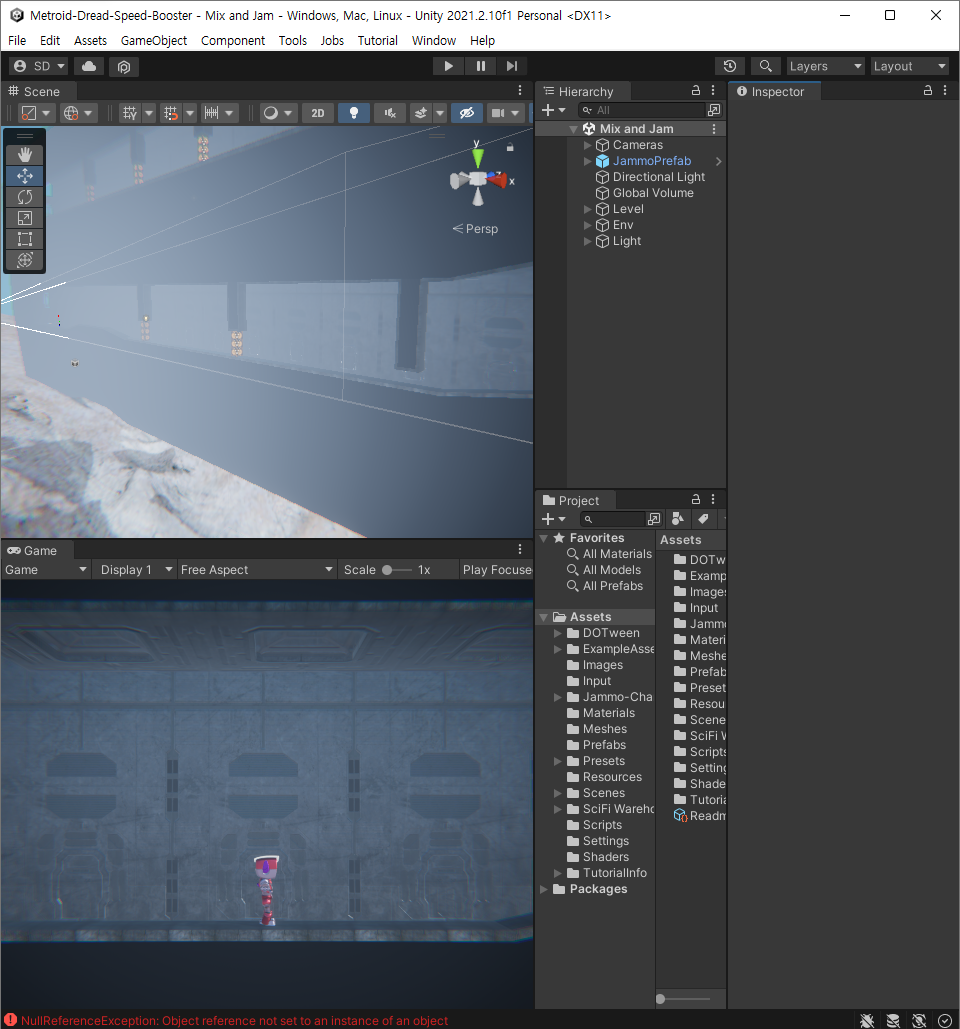
Task: Search by type in Project panel
Action: coord(678,519)
